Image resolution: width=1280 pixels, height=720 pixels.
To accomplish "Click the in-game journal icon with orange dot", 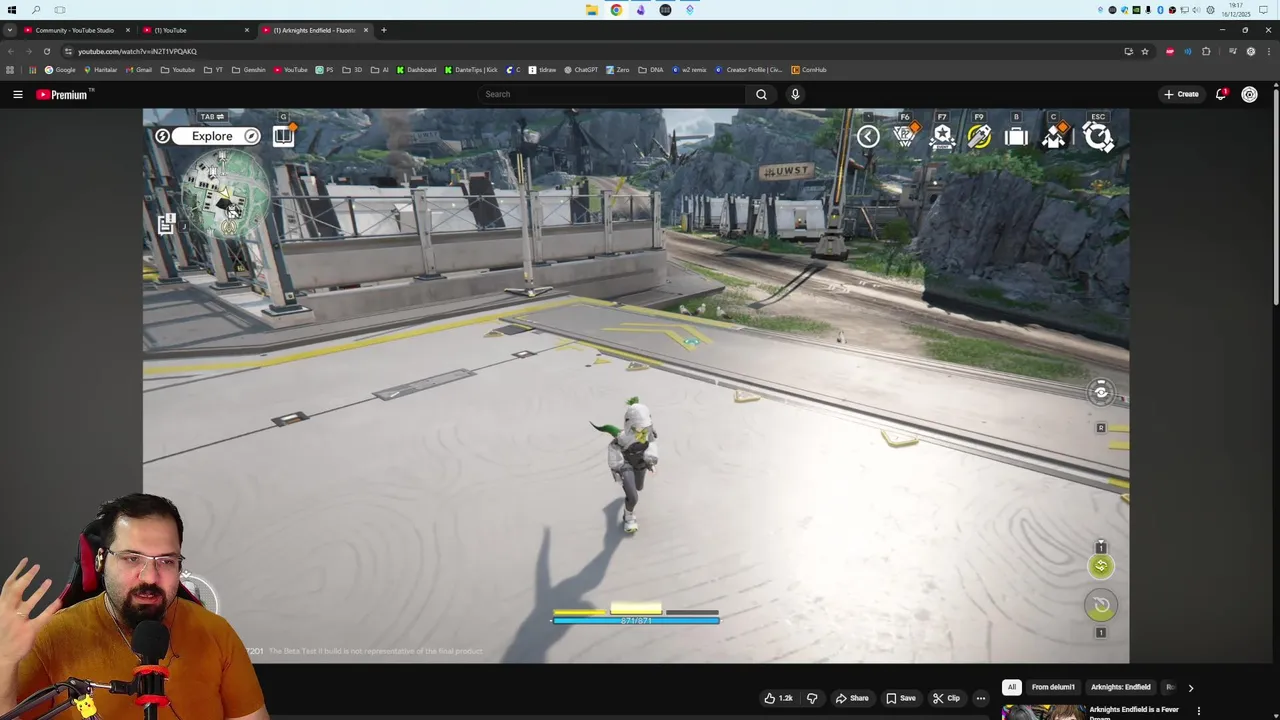I will (284, 135).
